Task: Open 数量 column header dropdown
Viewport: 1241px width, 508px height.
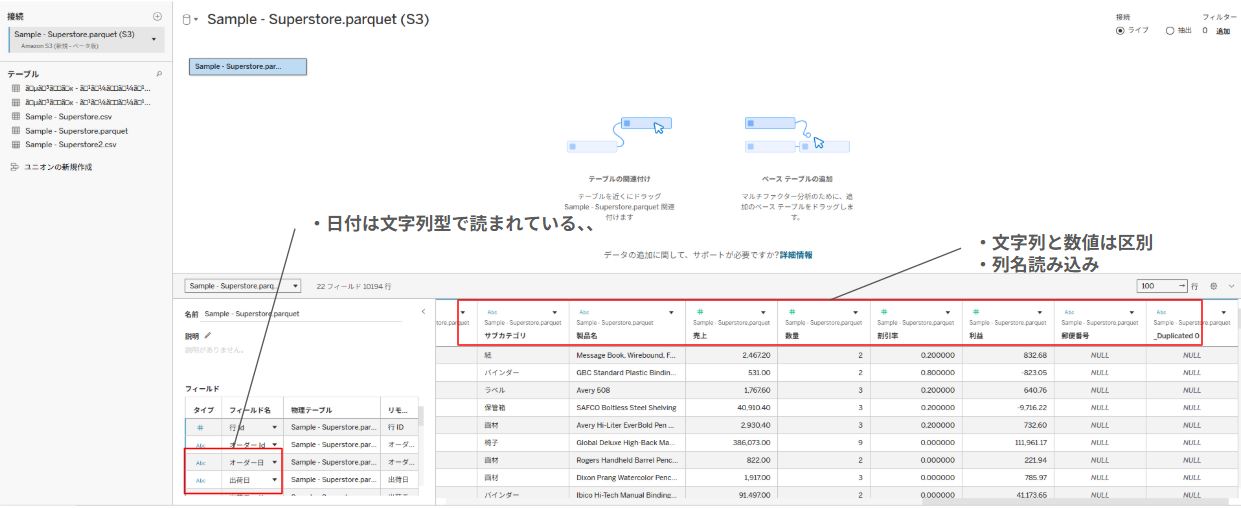Action: pyautogui.click(x=855, y=312)
